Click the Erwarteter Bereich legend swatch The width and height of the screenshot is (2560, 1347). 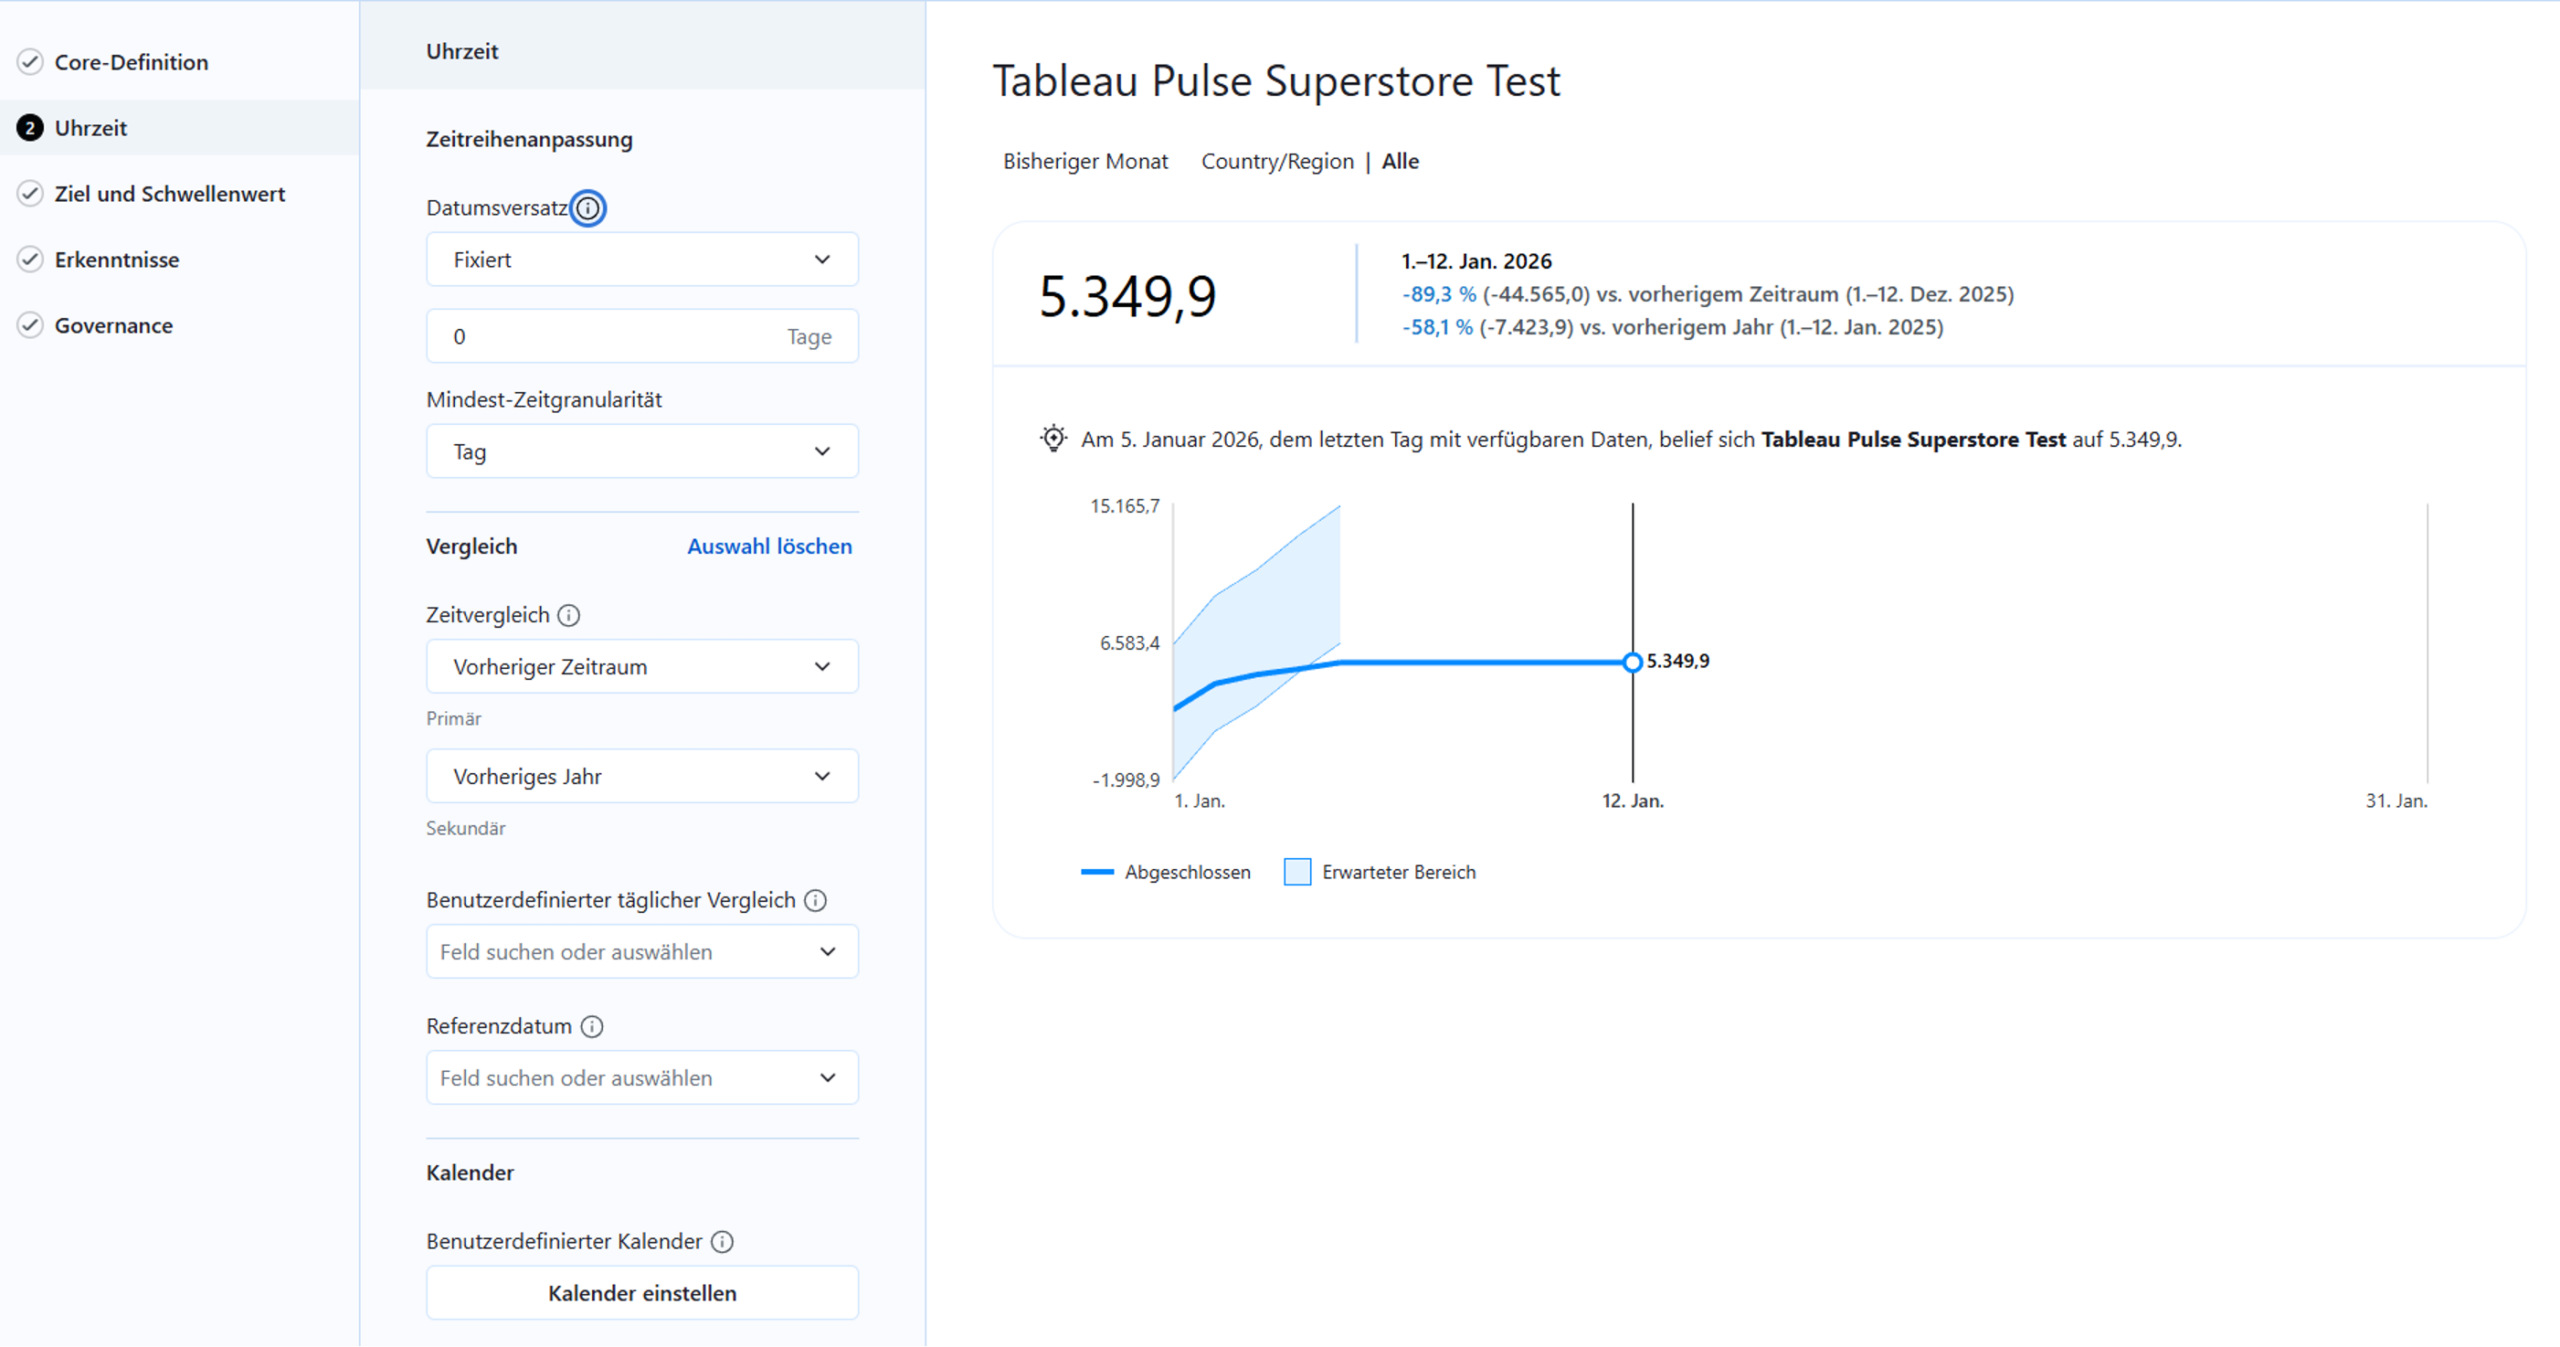point(1297,872)
